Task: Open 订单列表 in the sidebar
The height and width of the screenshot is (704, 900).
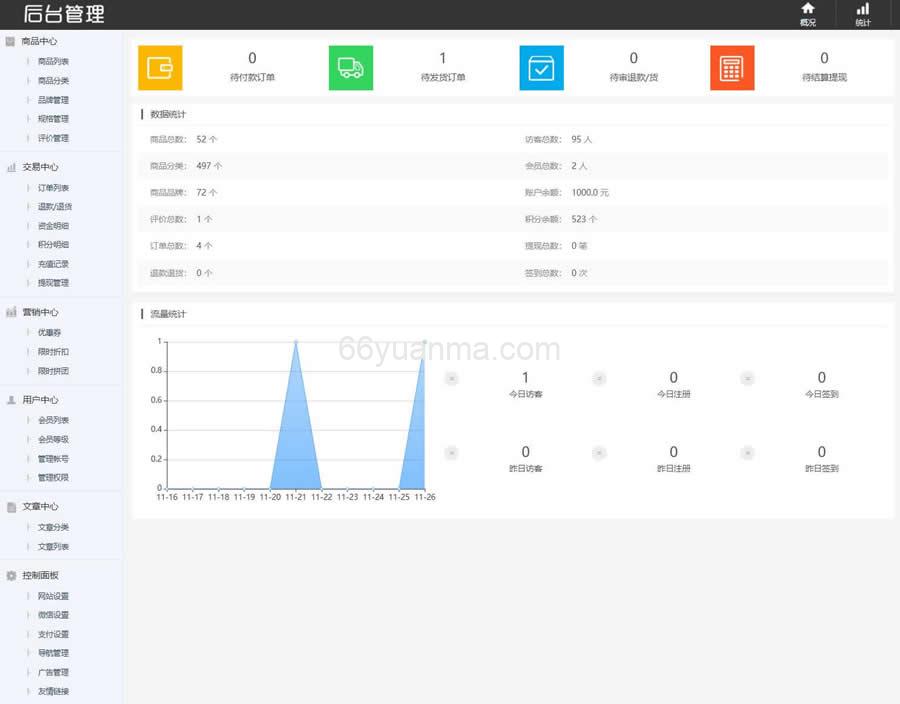Action: coord(53,188)
